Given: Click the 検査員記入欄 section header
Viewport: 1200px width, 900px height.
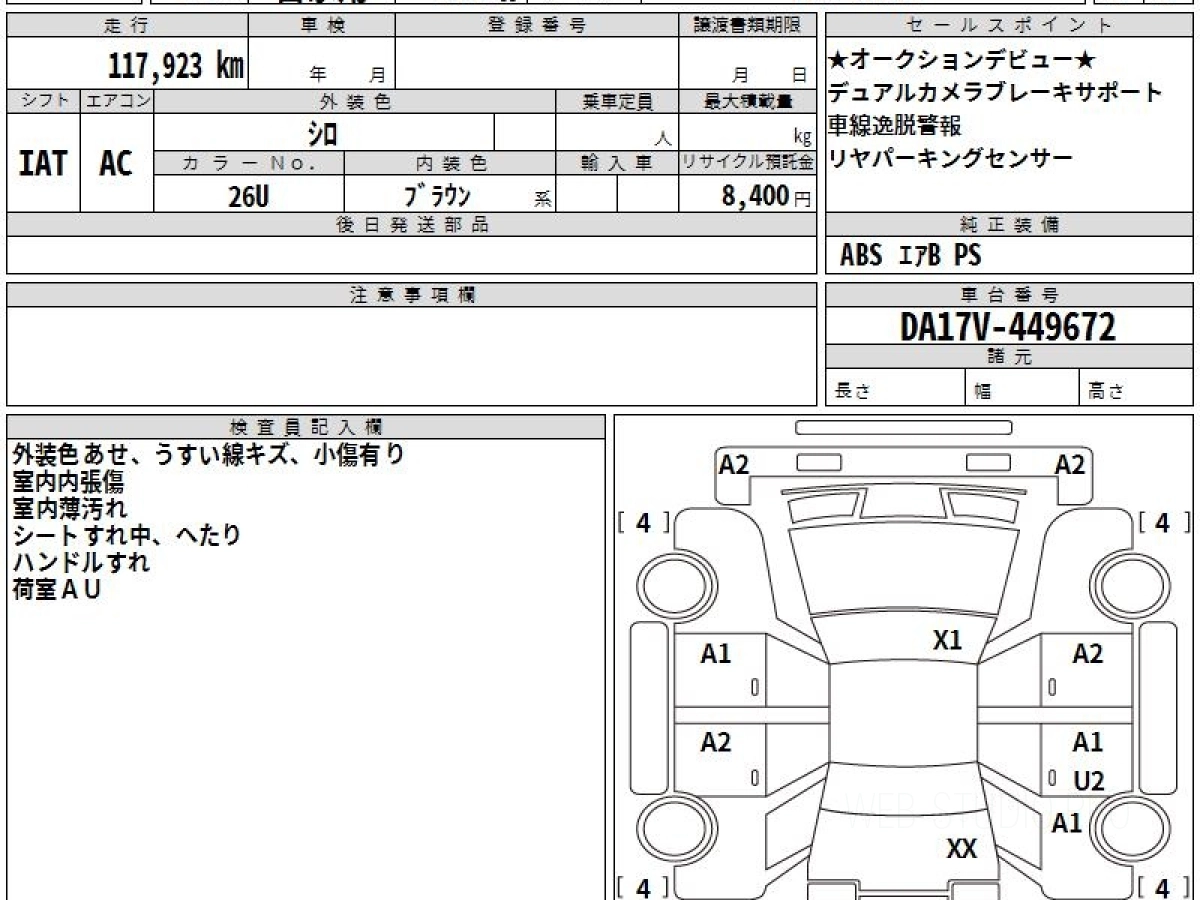Looking at the screenshot, I should tap(306, 426).
